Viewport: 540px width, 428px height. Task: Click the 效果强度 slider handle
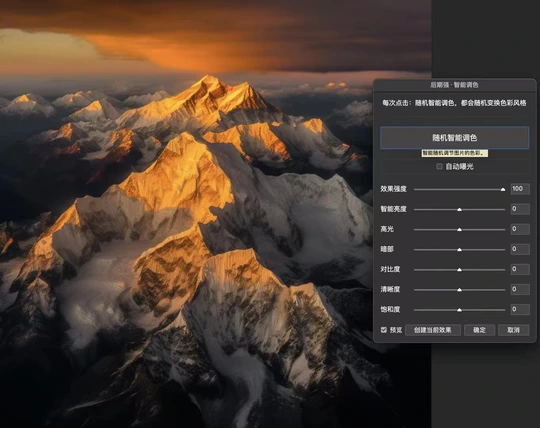click(503, 189)
